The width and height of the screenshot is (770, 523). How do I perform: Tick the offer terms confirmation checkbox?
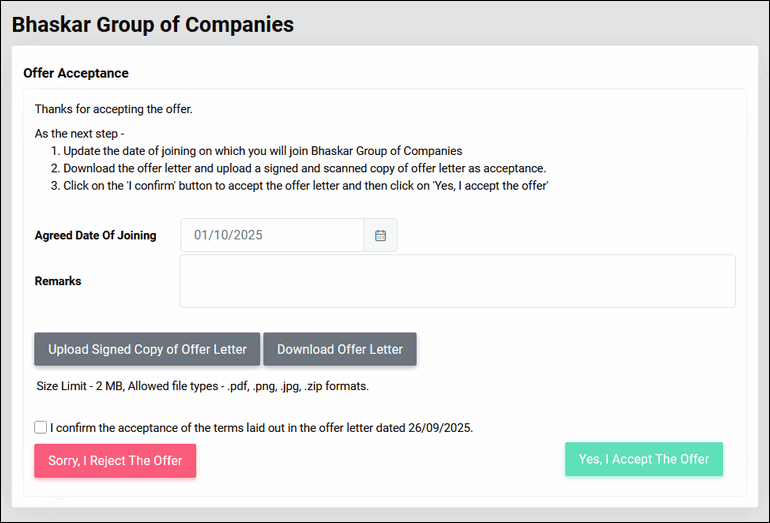41,427
